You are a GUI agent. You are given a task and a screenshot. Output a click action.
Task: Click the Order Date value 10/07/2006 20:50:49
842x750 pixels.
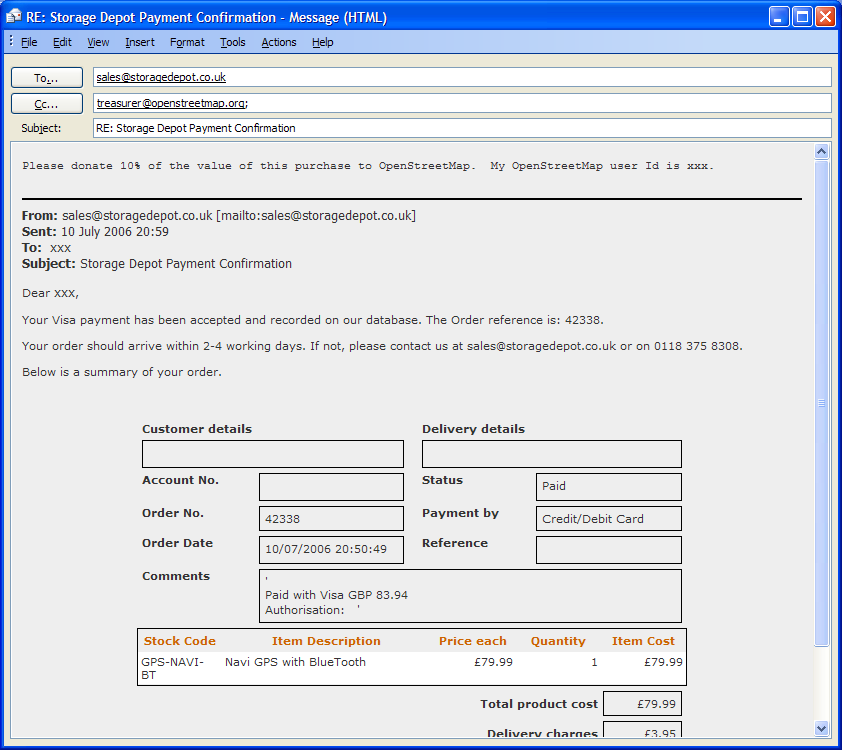331,550
